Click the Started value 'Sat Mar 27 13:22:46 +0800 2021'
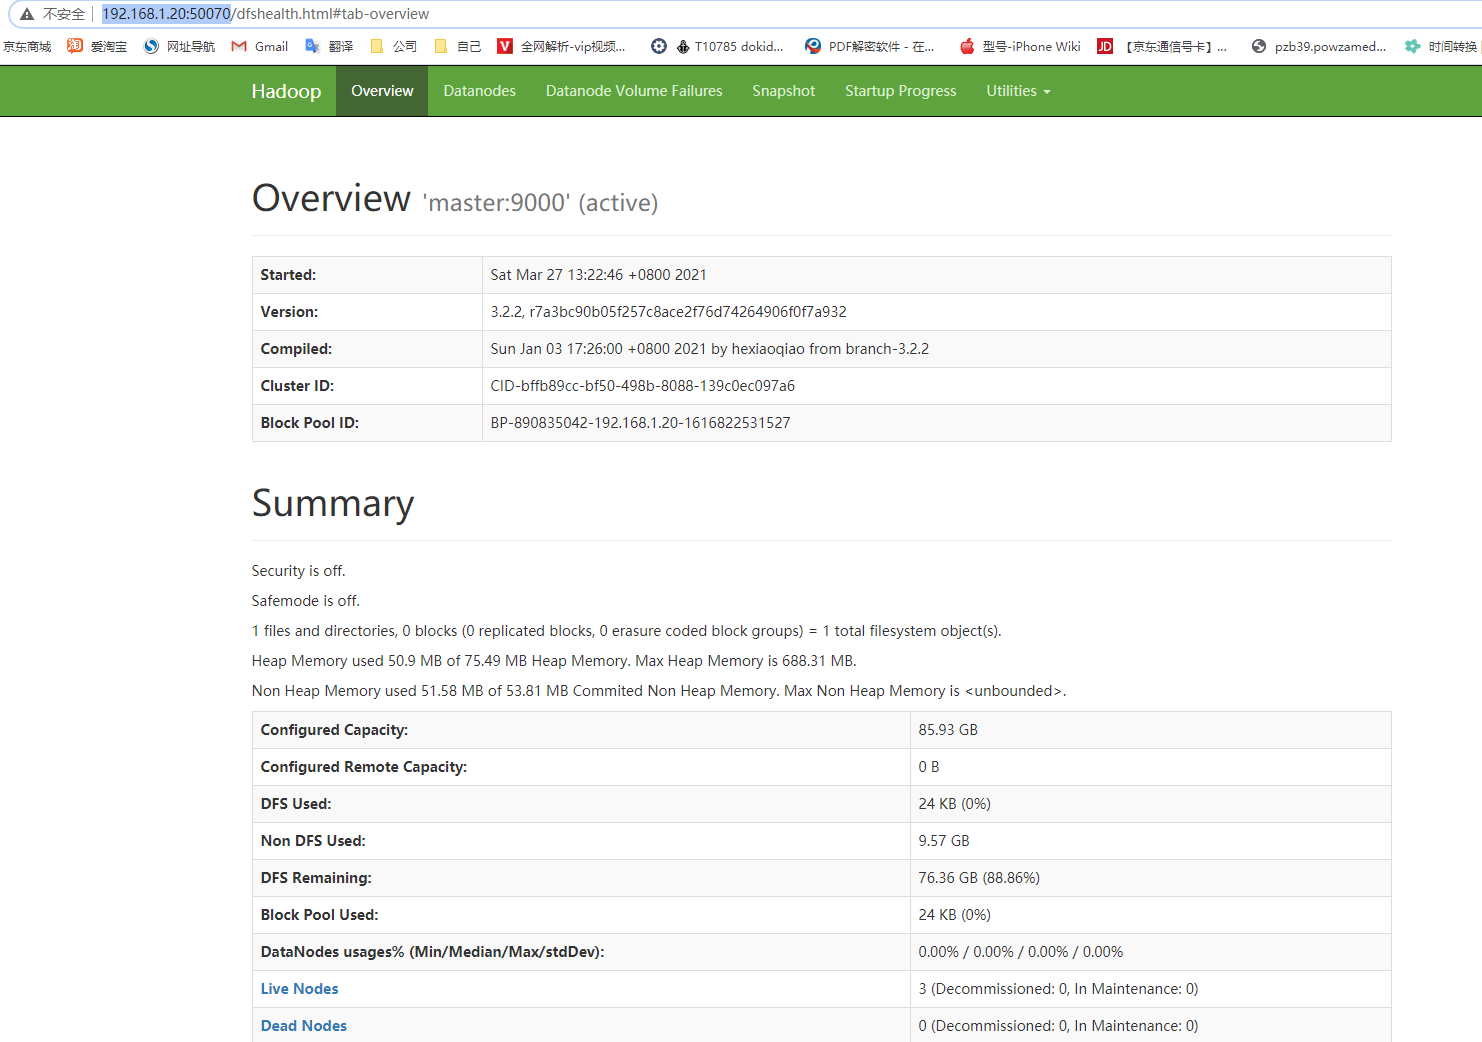The image size is (1482, 1042). [598, 275]
